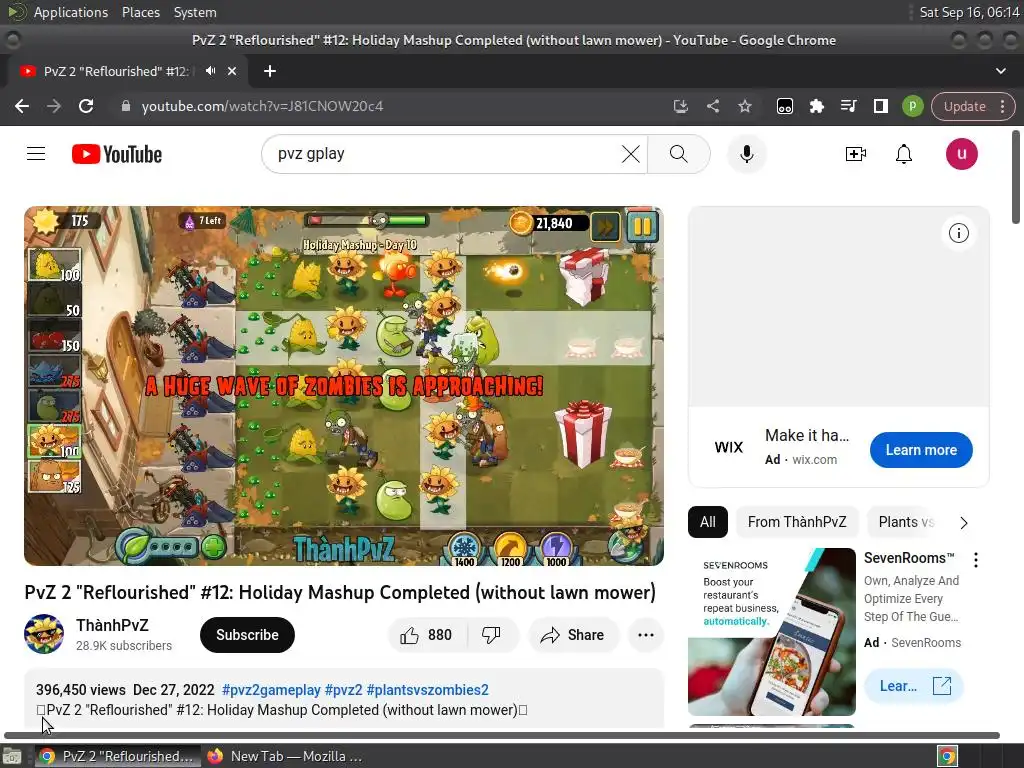Open the #plantsvszombies2 hashtag
Image resolution: width=1024 pixels, height=768 pixels.
427,690
